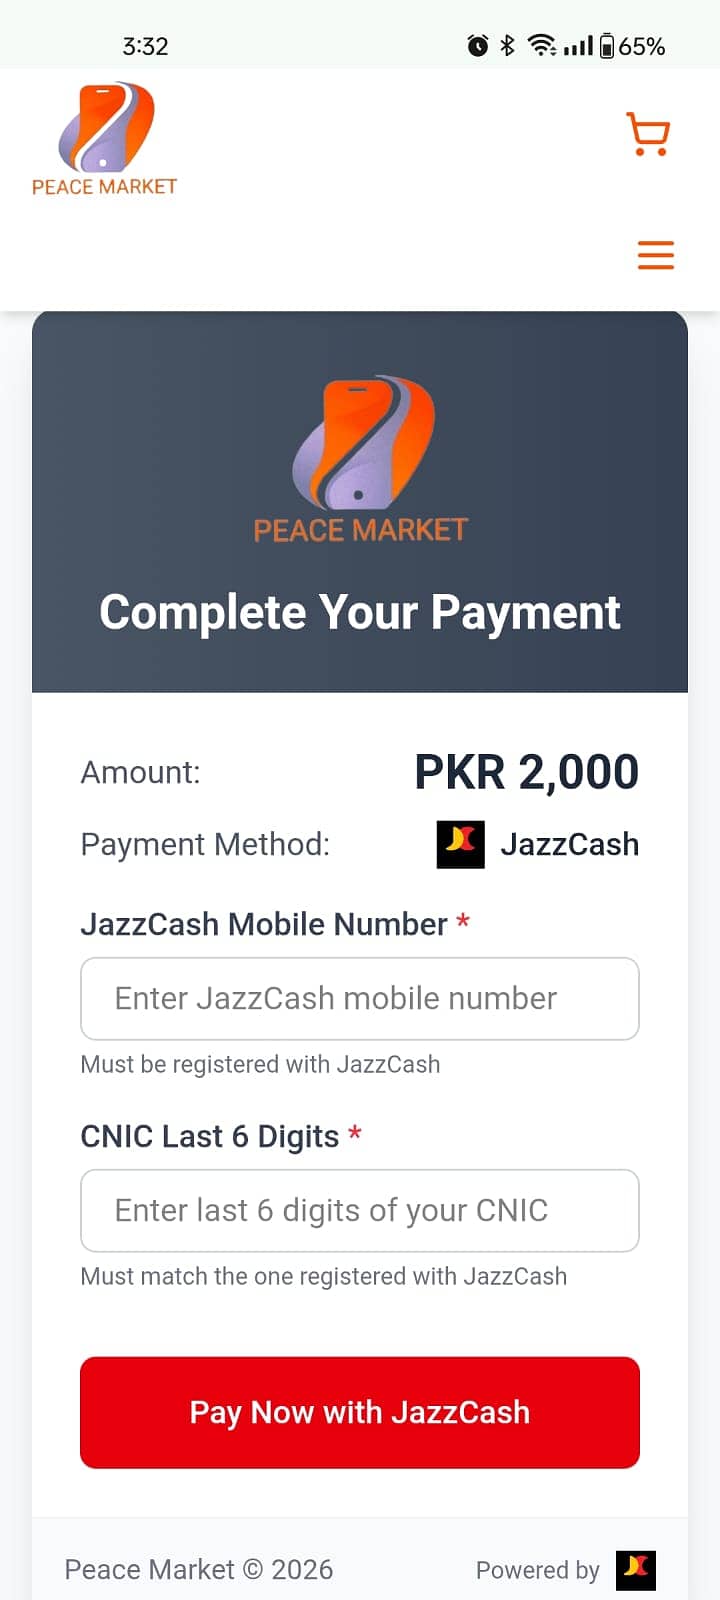Tap the alarm icon in status bar

pyautogui.click(x=478, y=46)
